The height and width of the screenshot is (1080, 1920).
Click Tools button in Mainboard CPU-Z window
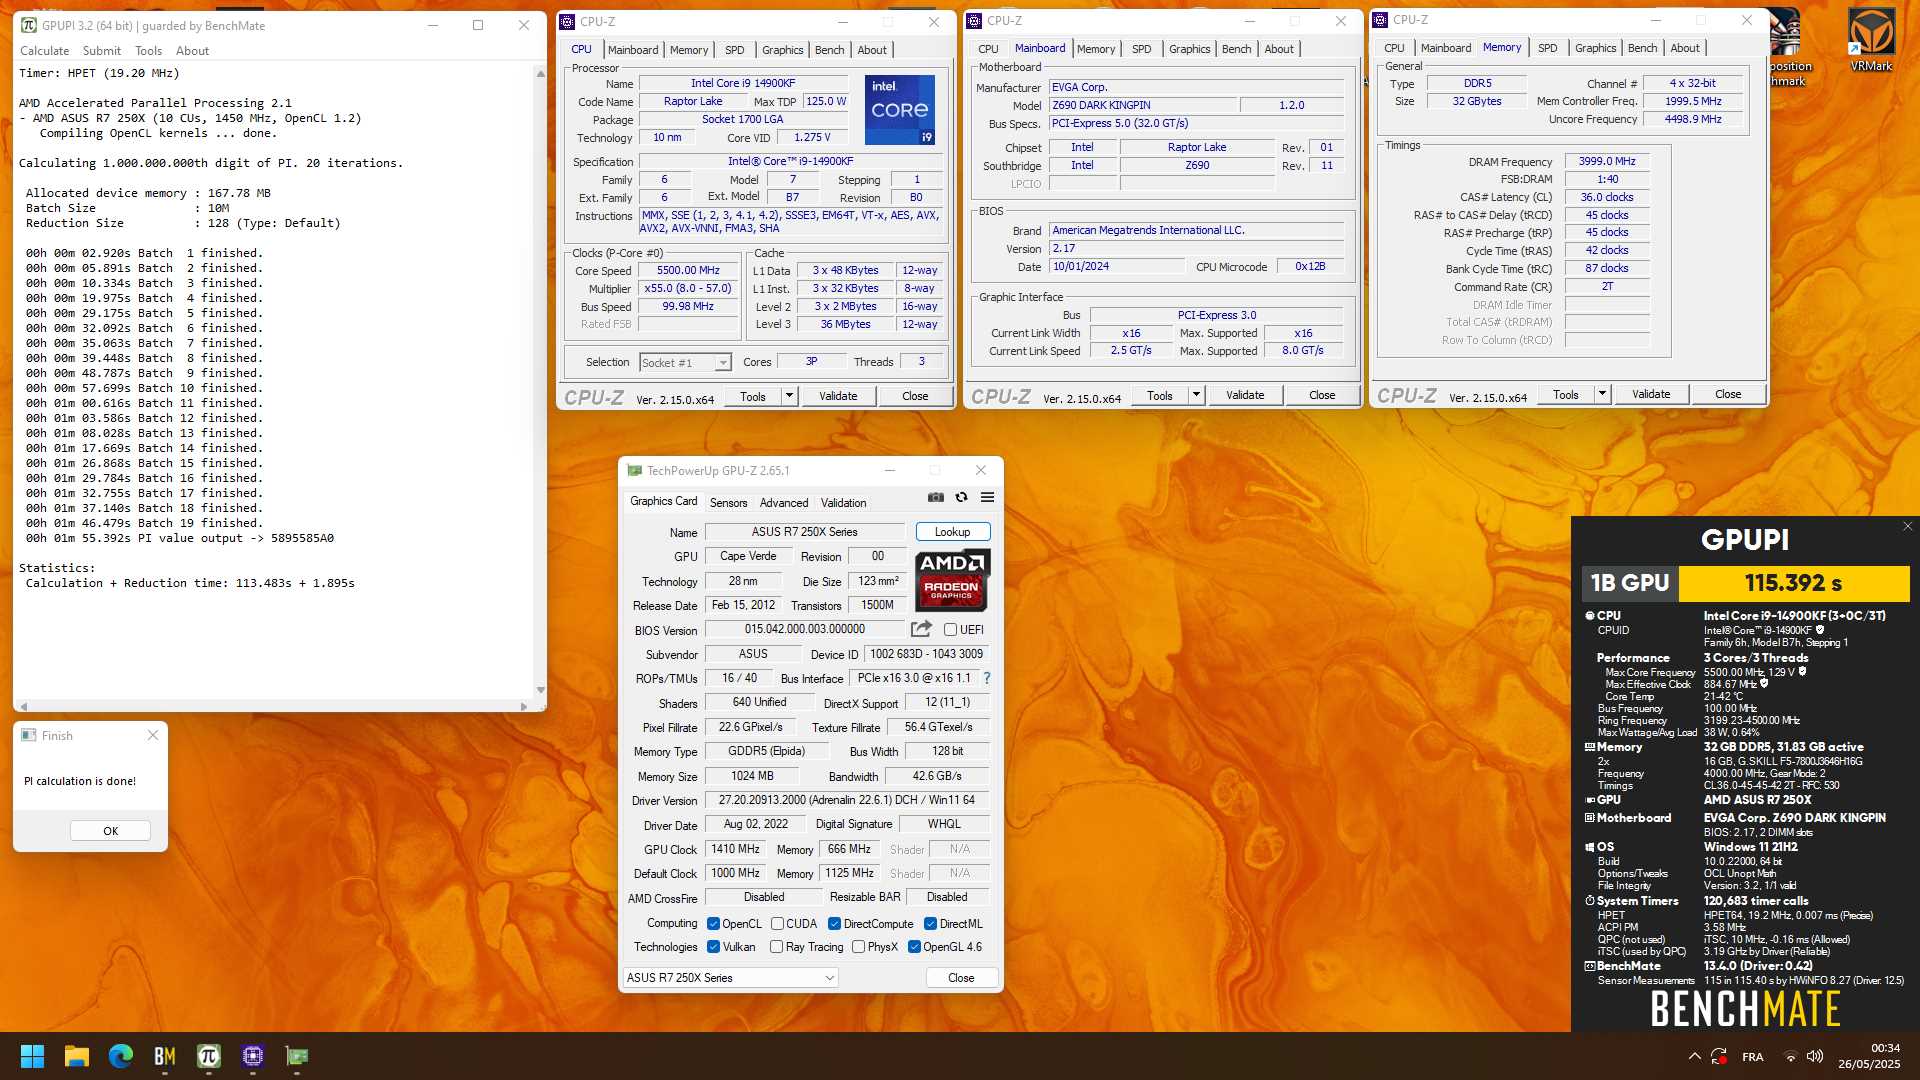tap(1160, 395)
